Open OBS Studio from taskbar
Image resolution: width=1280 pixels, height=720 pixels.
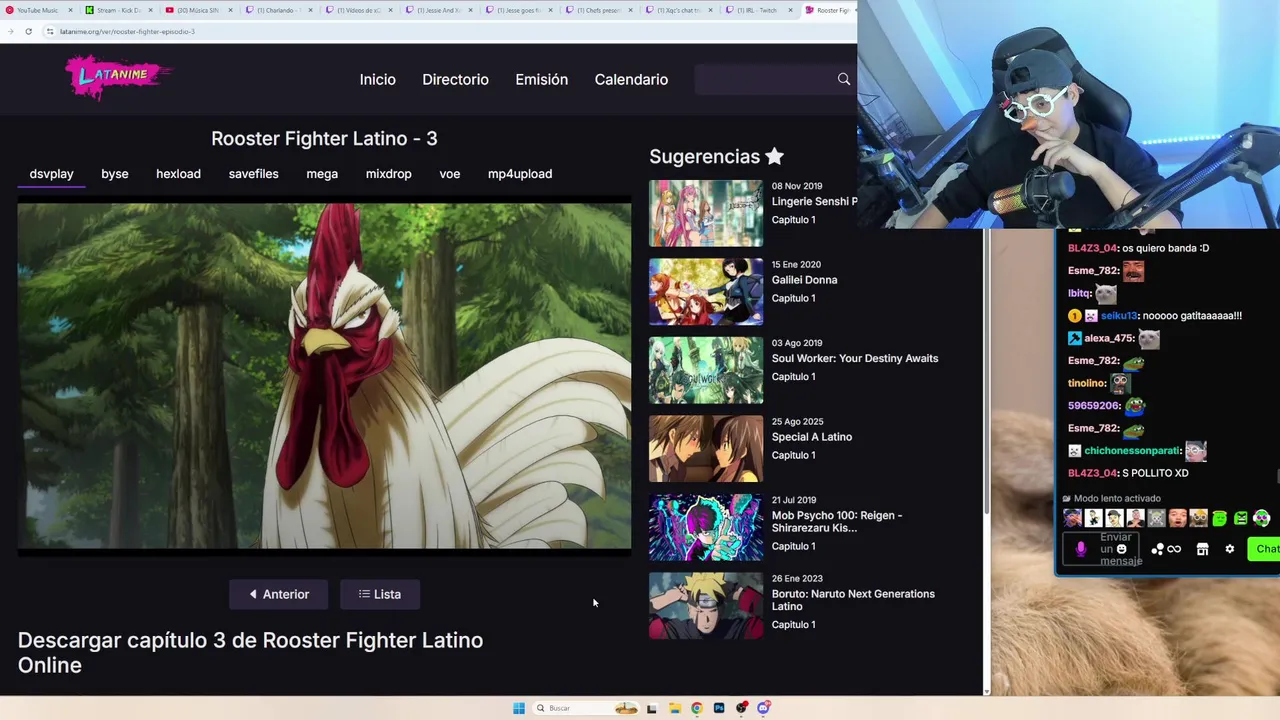coord(741,708)
